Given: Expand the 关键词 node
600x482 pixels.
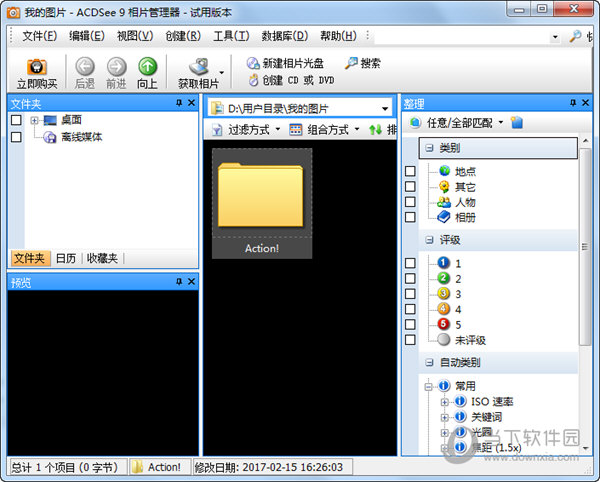Looking at the screenshot, I should coord(444,417).
